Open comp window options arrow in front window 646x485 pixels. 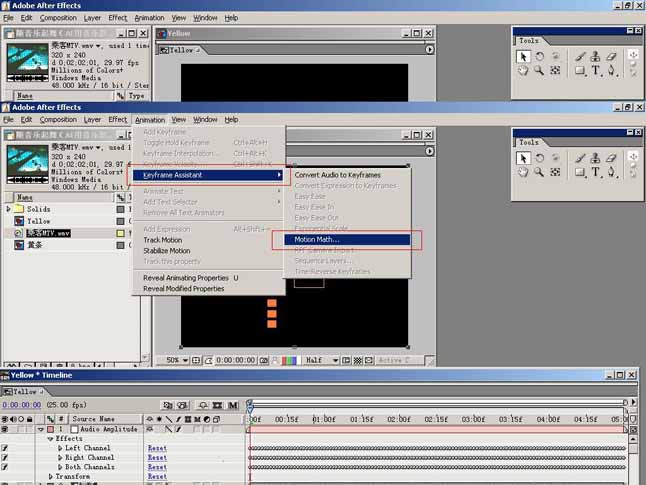[x=429, y=151]
